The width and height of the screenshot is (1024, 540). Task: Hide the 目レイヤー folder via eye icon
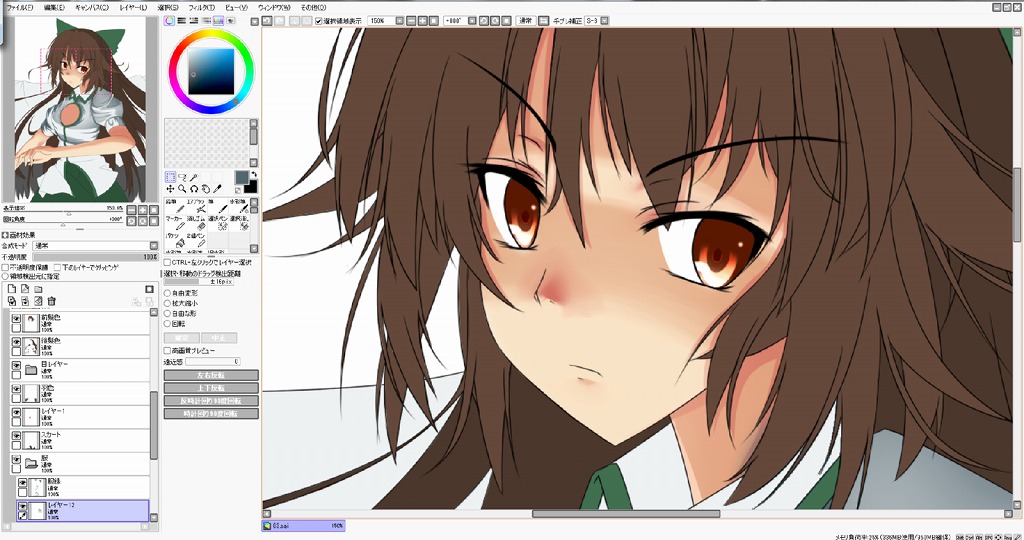16,366
